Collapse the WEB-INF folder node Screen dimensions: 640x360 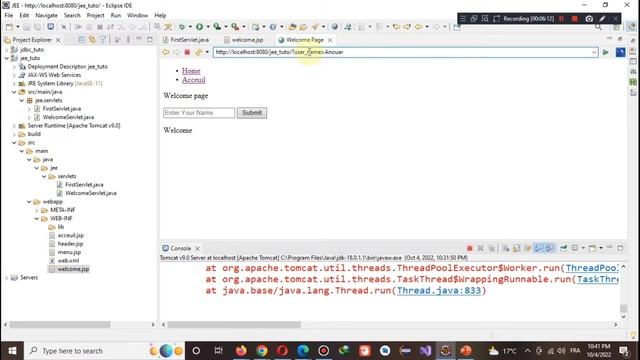pos(37,218)
